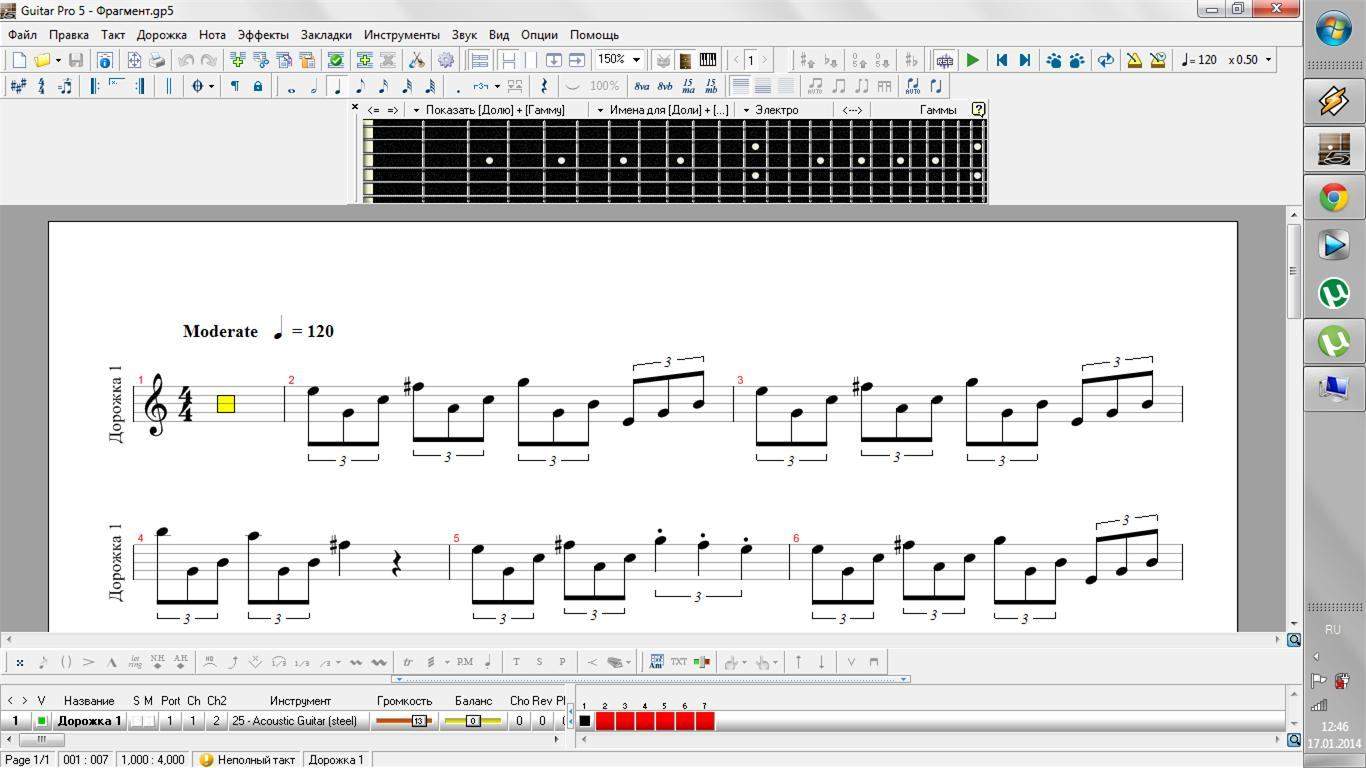Expand the tempo speed x0.50 dropdown
The width and height of the screenshot is (1366, 768).
[1268, 60]
